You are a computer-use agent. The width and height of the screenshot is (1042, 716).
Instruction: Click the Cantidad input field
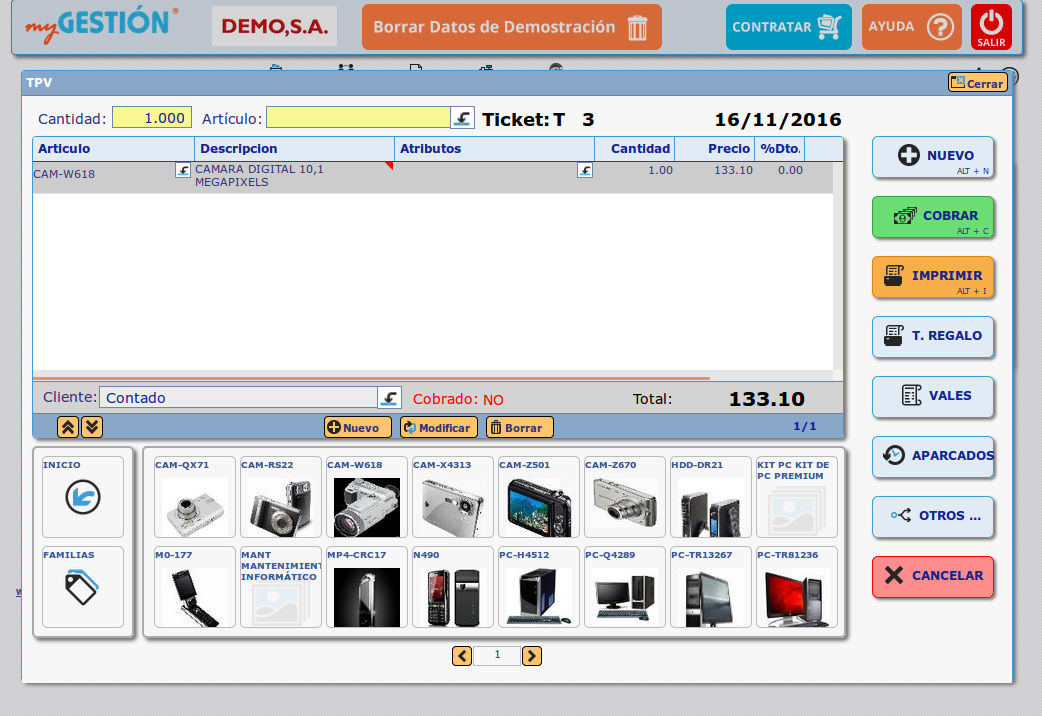[151, 118]
